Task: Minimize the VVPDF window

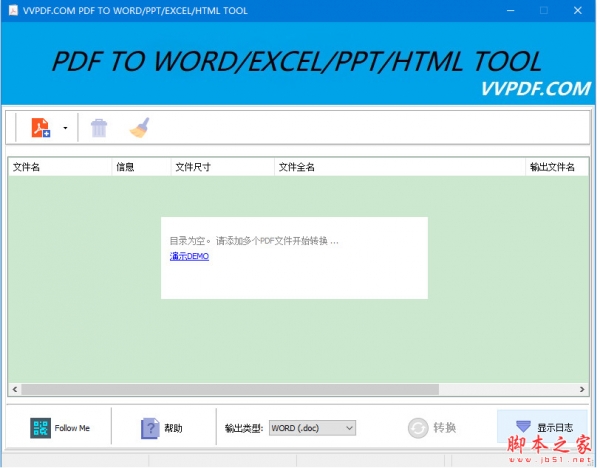Action: [510, 11]
